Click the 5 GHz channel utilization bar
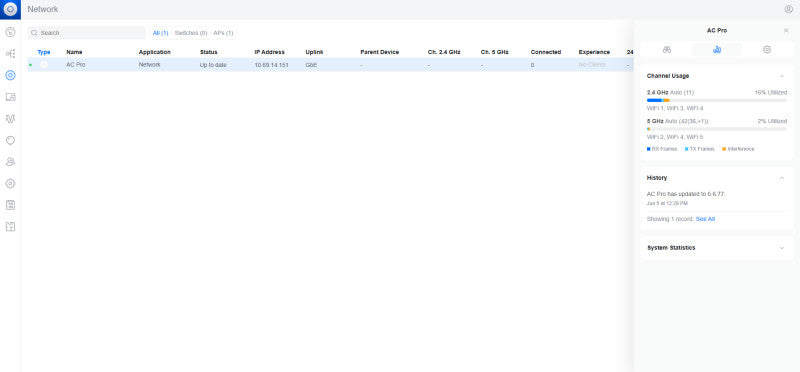This screenshot has width=800, height=372. pos(717,129)
